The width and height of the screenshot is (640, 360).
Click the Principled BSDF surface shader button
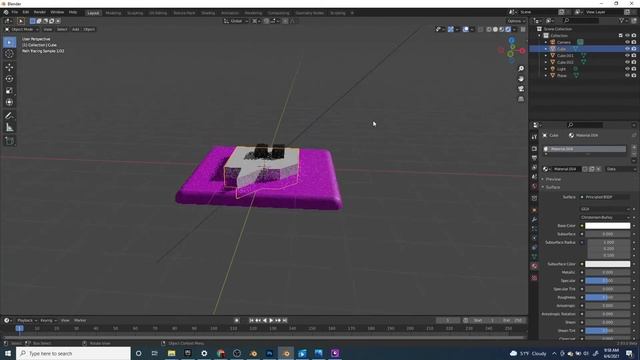pyautogui.click(x=605, y=197)
